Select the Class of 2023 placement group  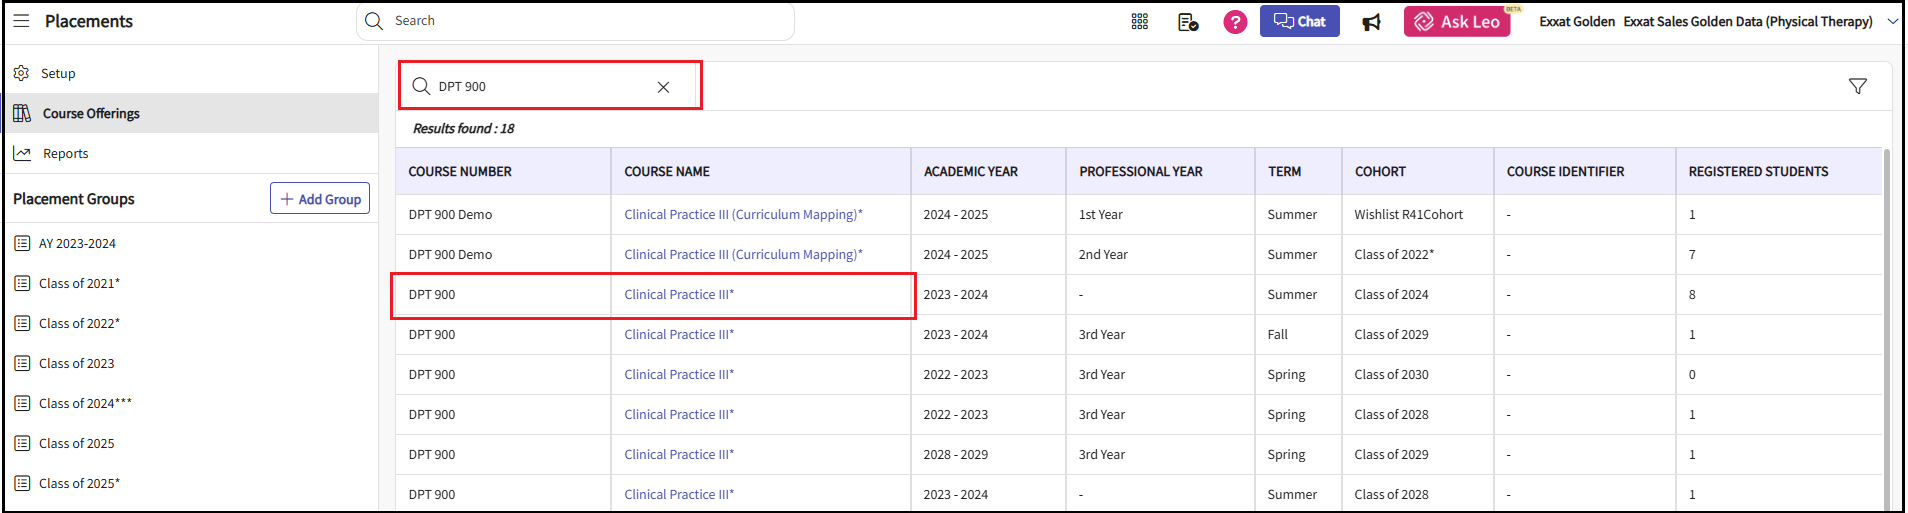[x=76, y=363]
